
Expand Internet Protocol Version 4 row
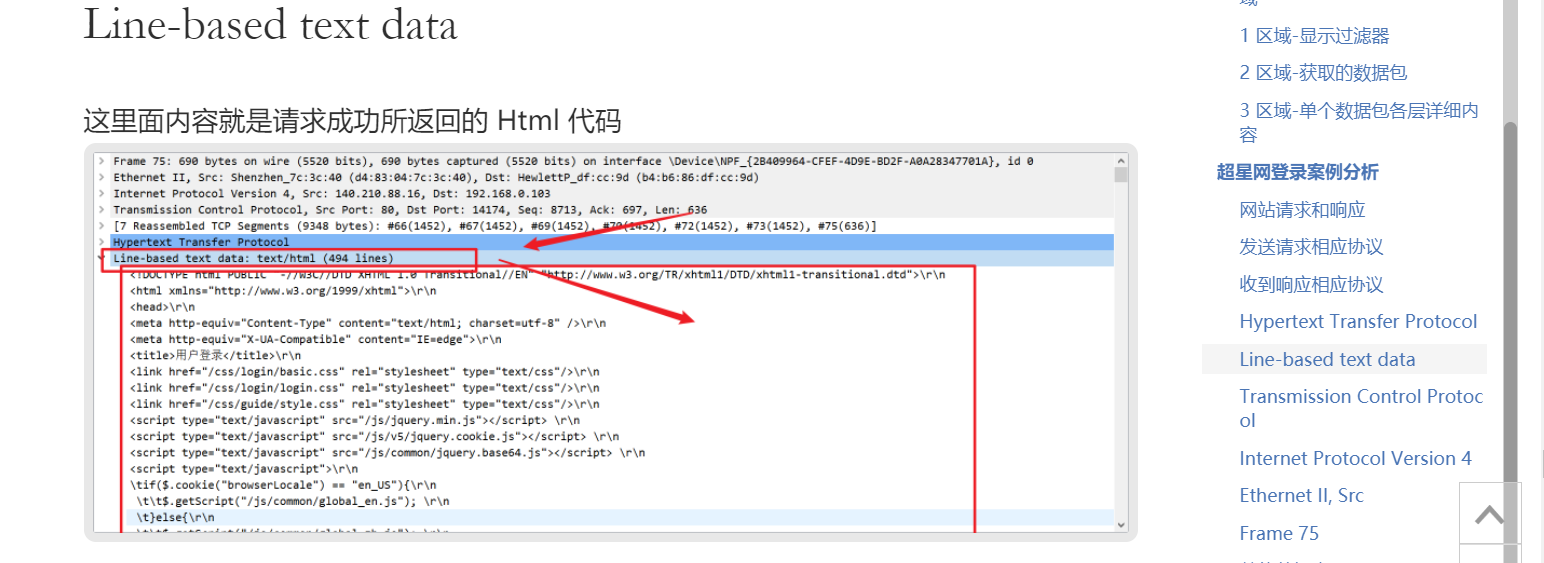point(100,193)
